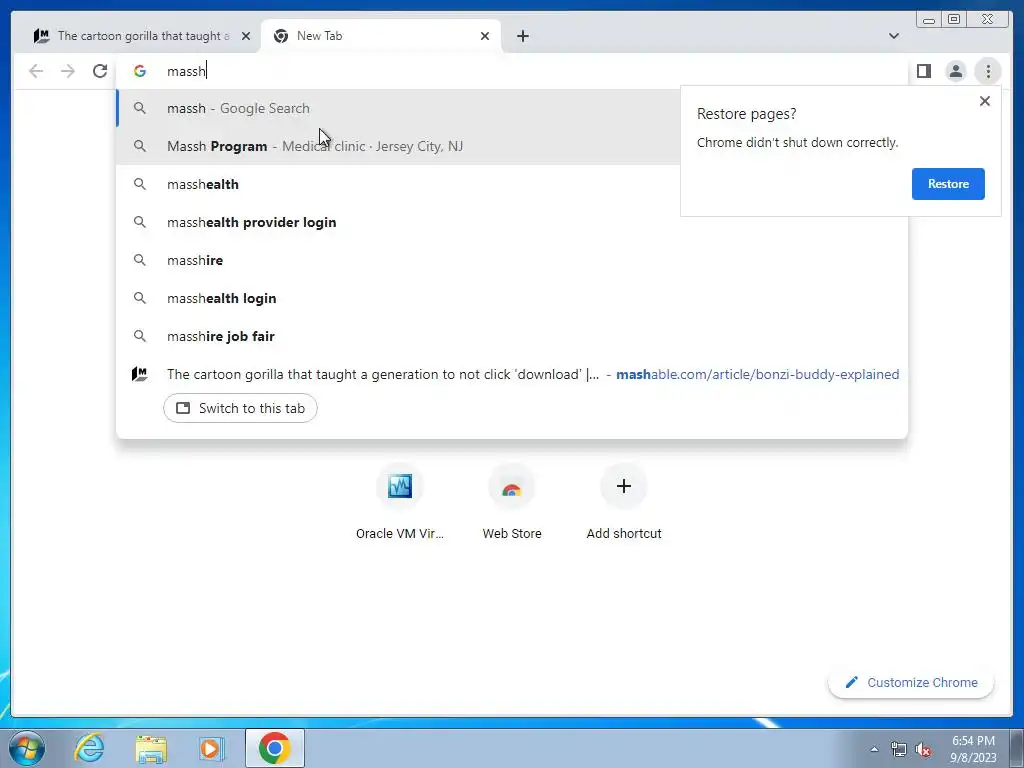Open a new tab with the plus icon
Image resolution: width=1024 pixels, height=768 pixels.
click(522, 36)
